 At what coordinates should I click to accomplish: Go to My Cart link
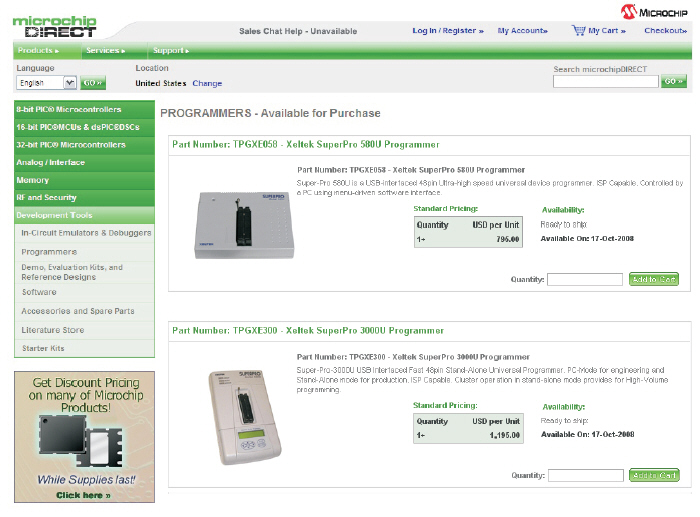coord(607,31)
